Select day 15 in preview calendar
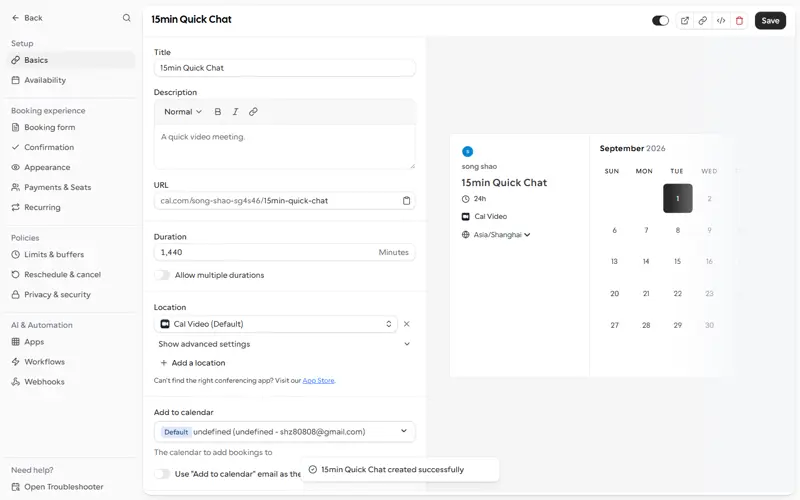This screenshot has height=500, width=800. click(x=678, y=261)
